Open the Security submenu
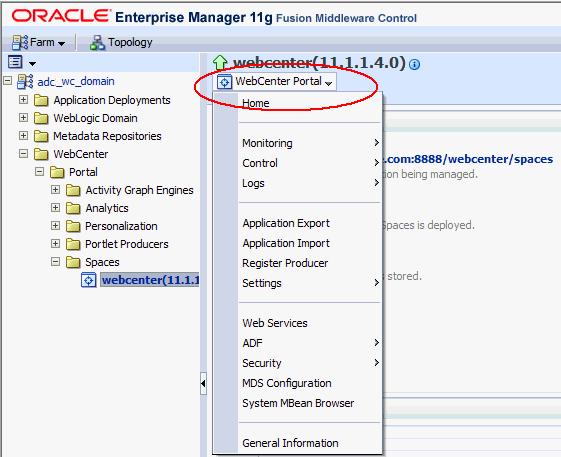 310,363
